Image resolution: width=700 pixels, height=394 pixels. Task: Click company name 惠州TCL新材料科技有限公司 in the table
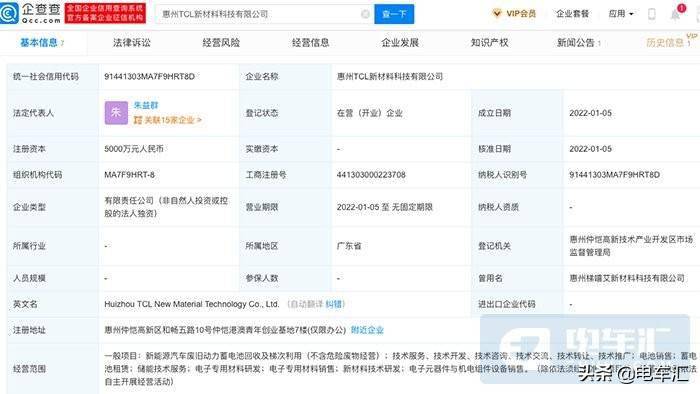tap(389, 76)
